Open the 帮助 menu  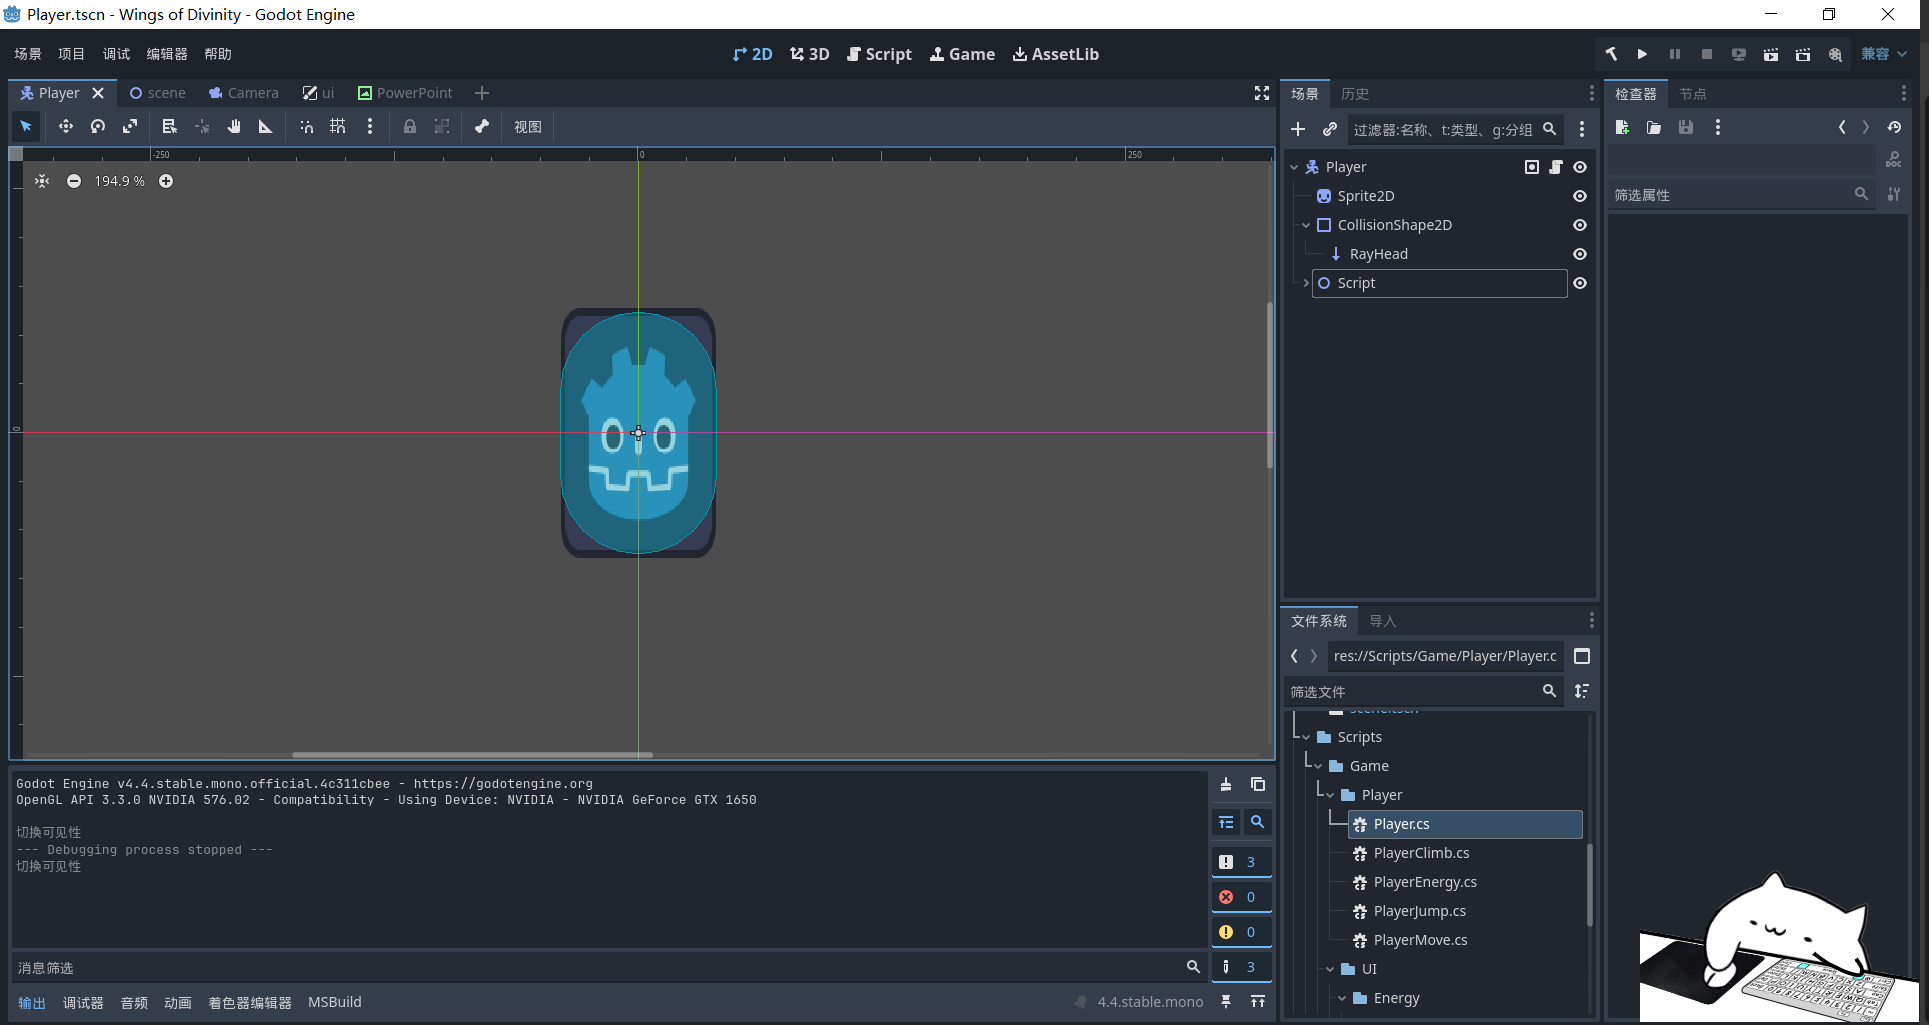[x=218, y=54]
